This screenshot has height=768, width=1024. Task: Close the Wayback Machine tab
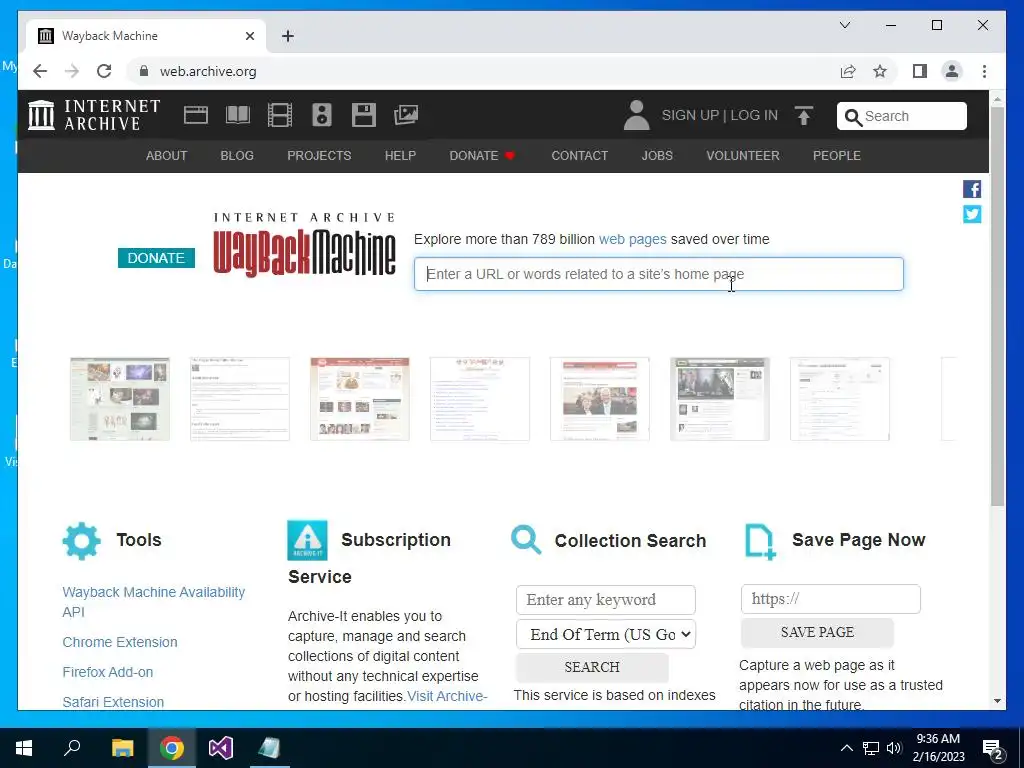249,36
